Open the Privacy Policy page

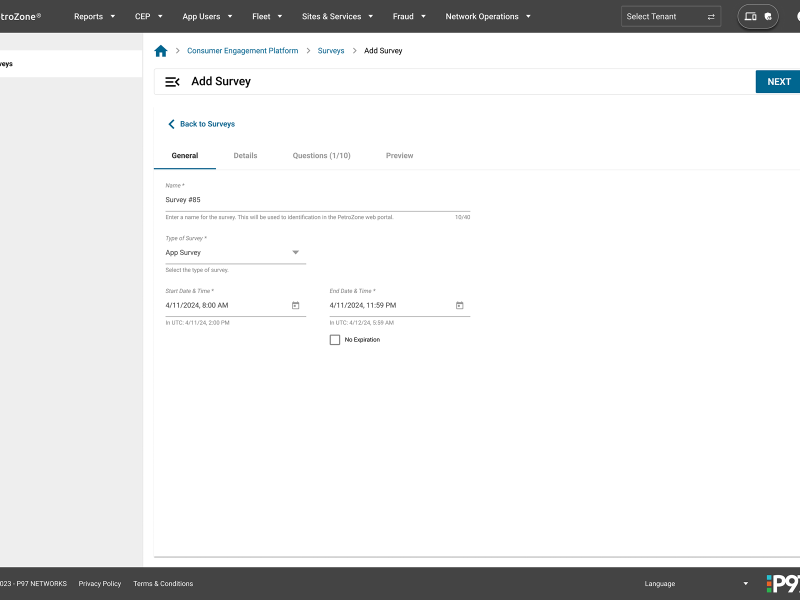[100, 583]
